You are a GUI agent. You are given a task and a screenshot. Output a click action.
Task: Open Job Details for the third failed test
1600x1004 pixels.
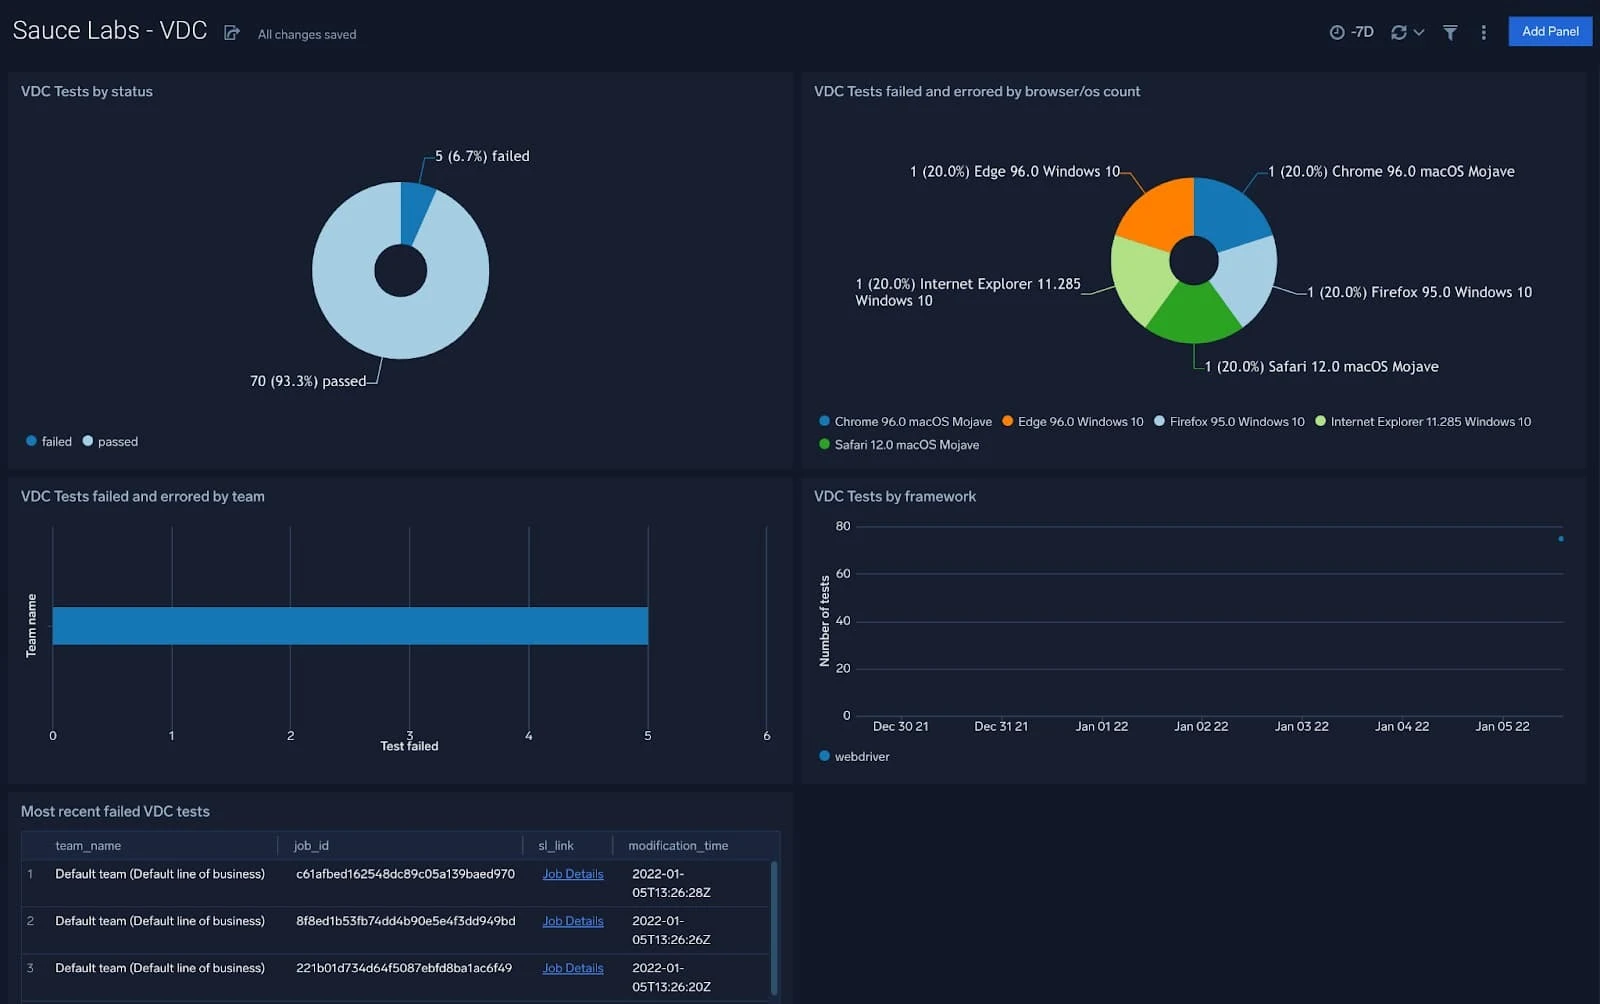pos(572,967)
